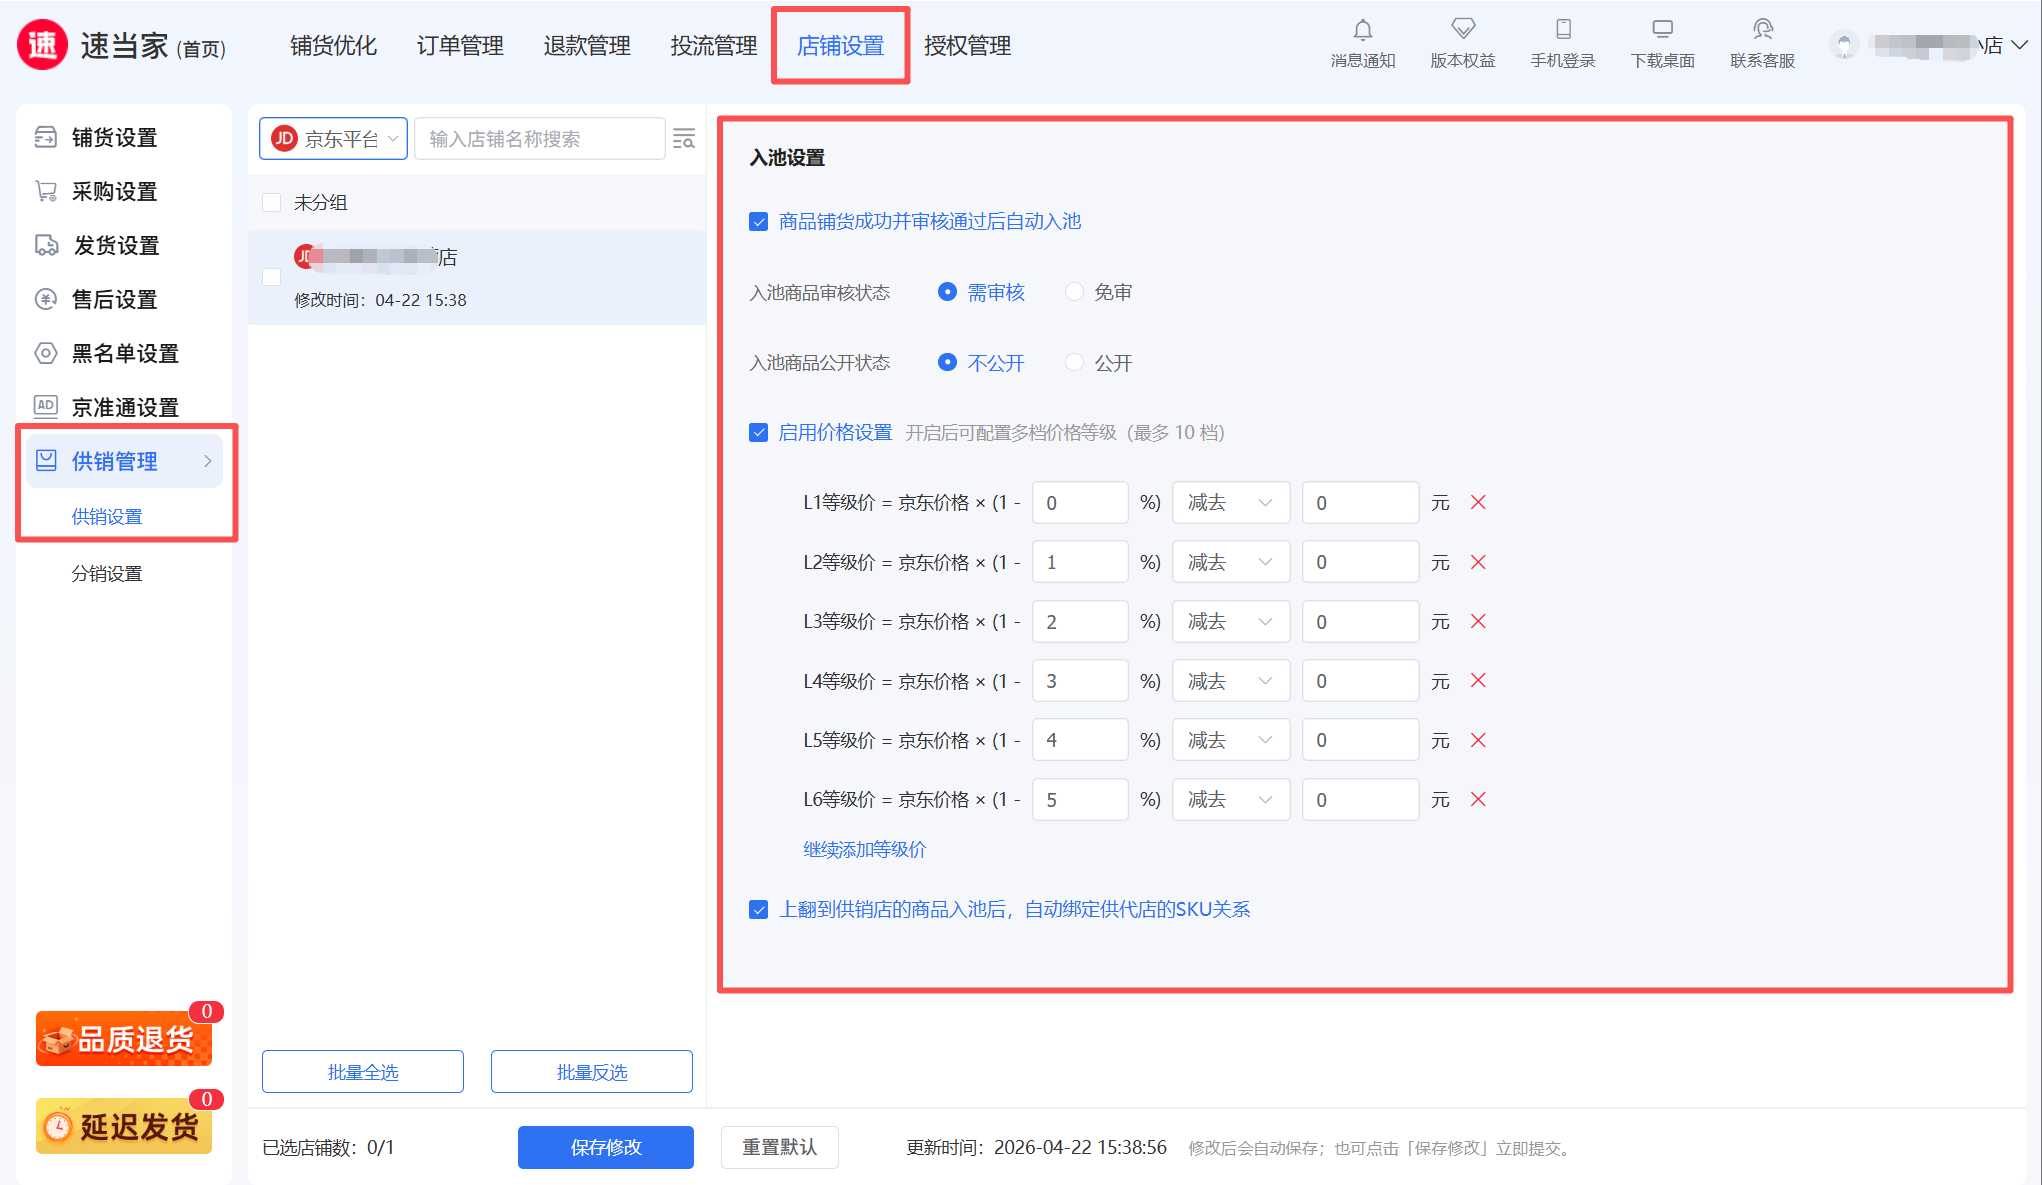Click the 保存修改 button
This screenshot has height=1185, width=2042.
(605, 1147)
